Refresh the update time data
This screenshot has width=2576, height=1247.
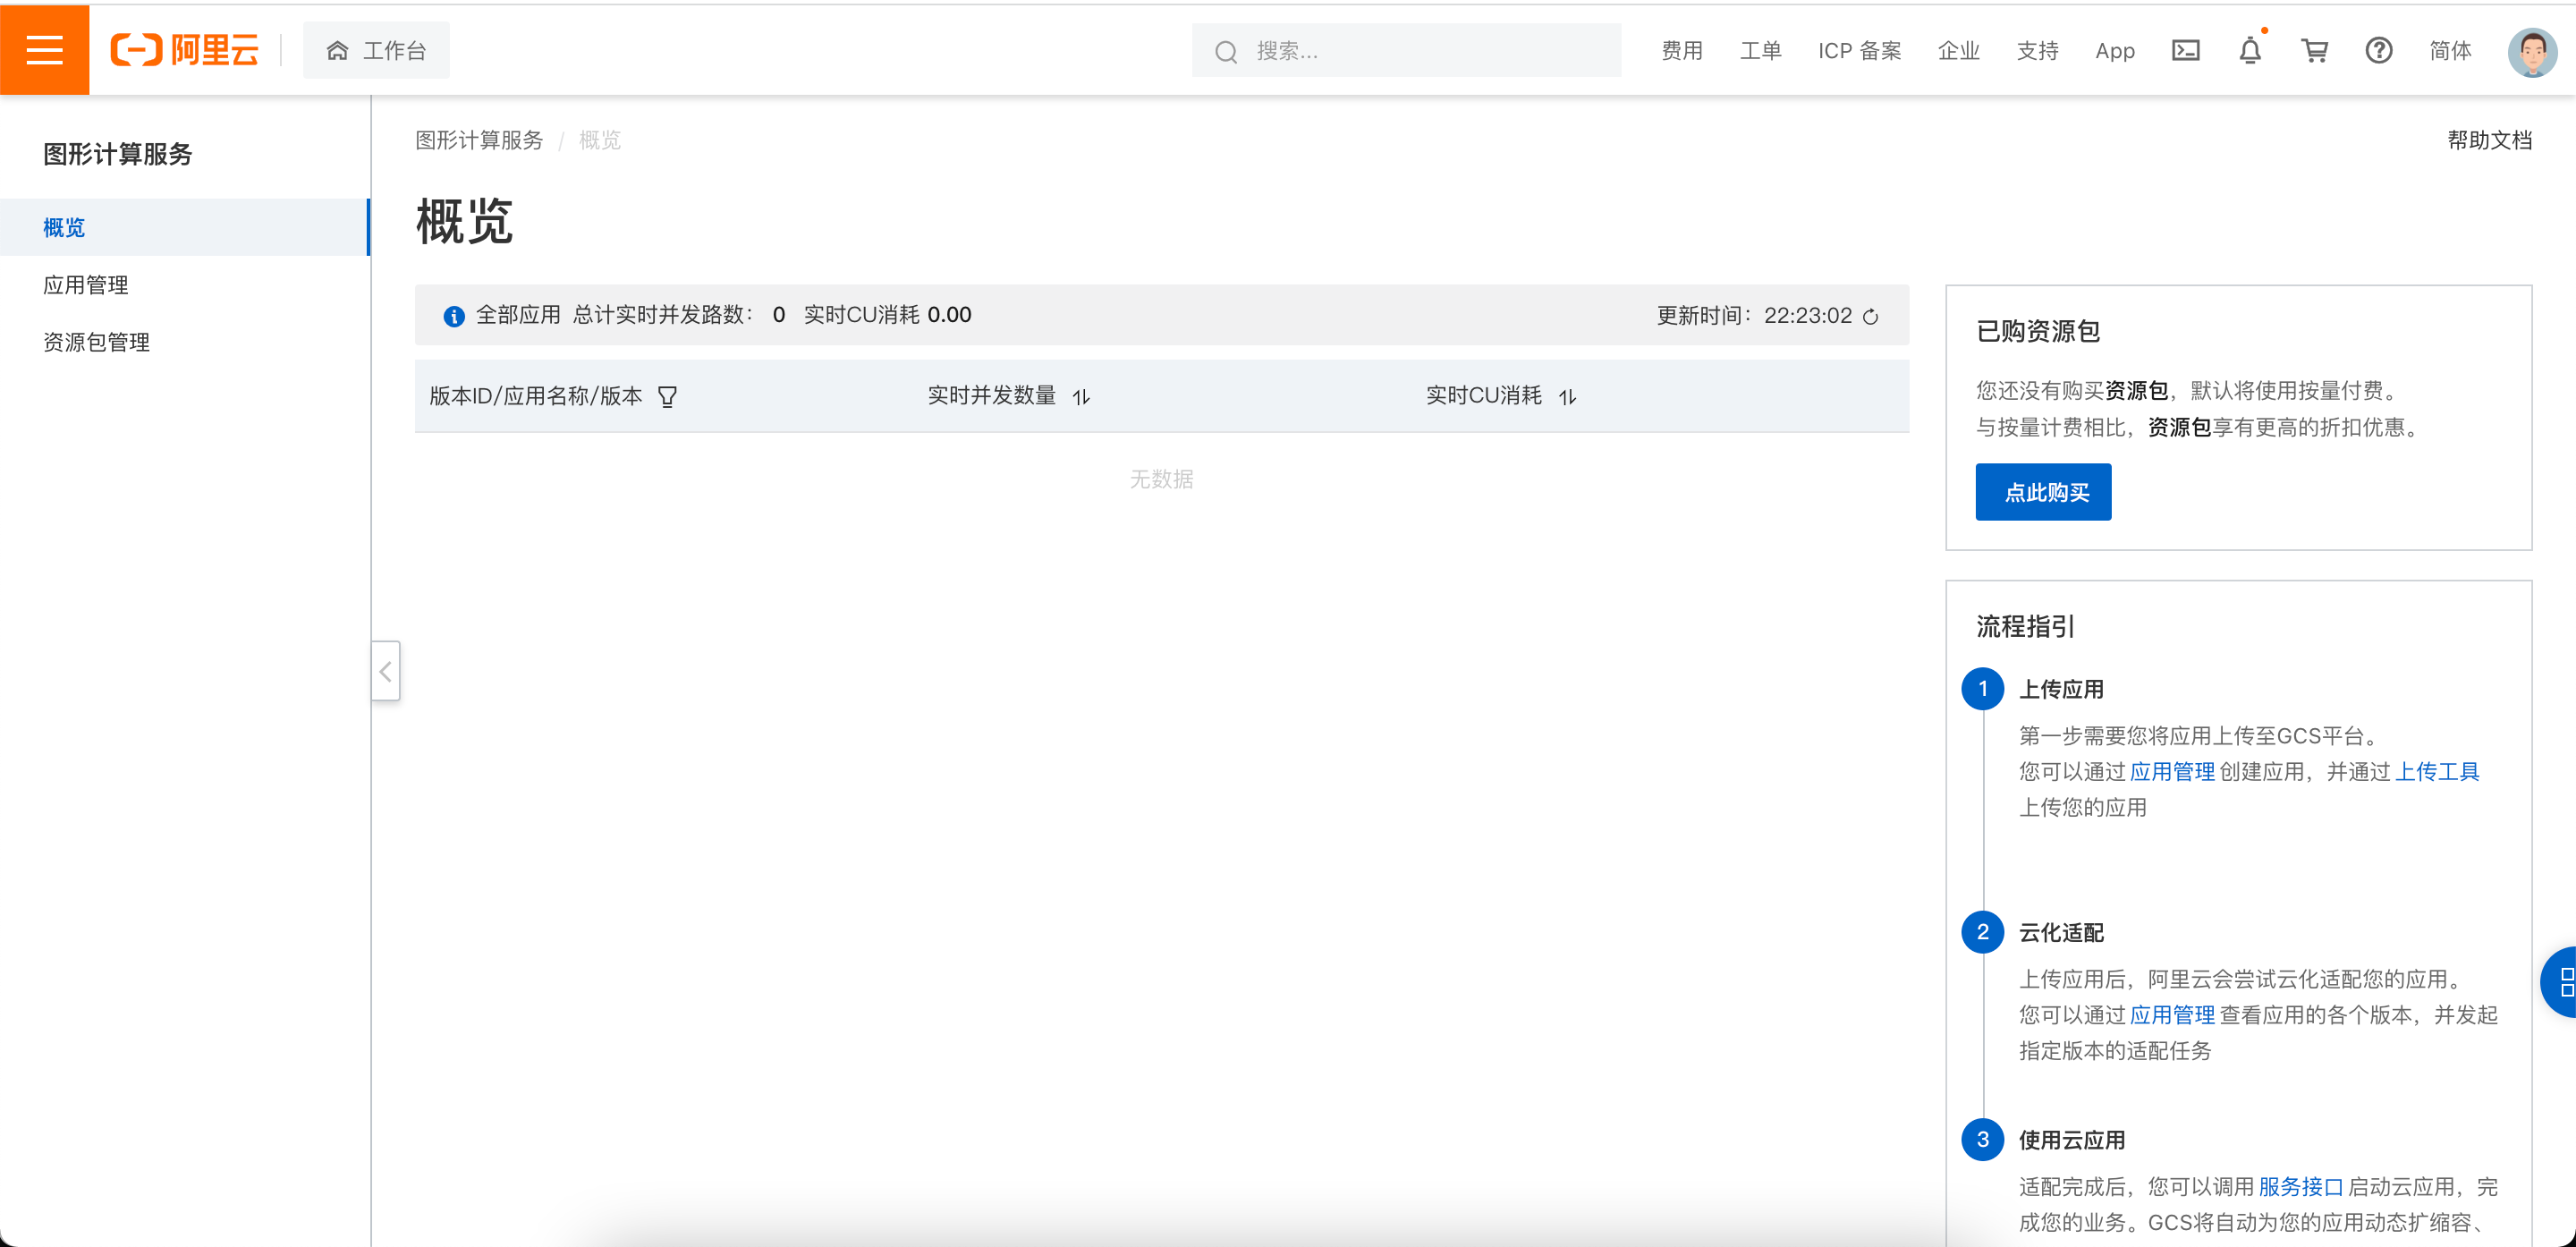1870,316
